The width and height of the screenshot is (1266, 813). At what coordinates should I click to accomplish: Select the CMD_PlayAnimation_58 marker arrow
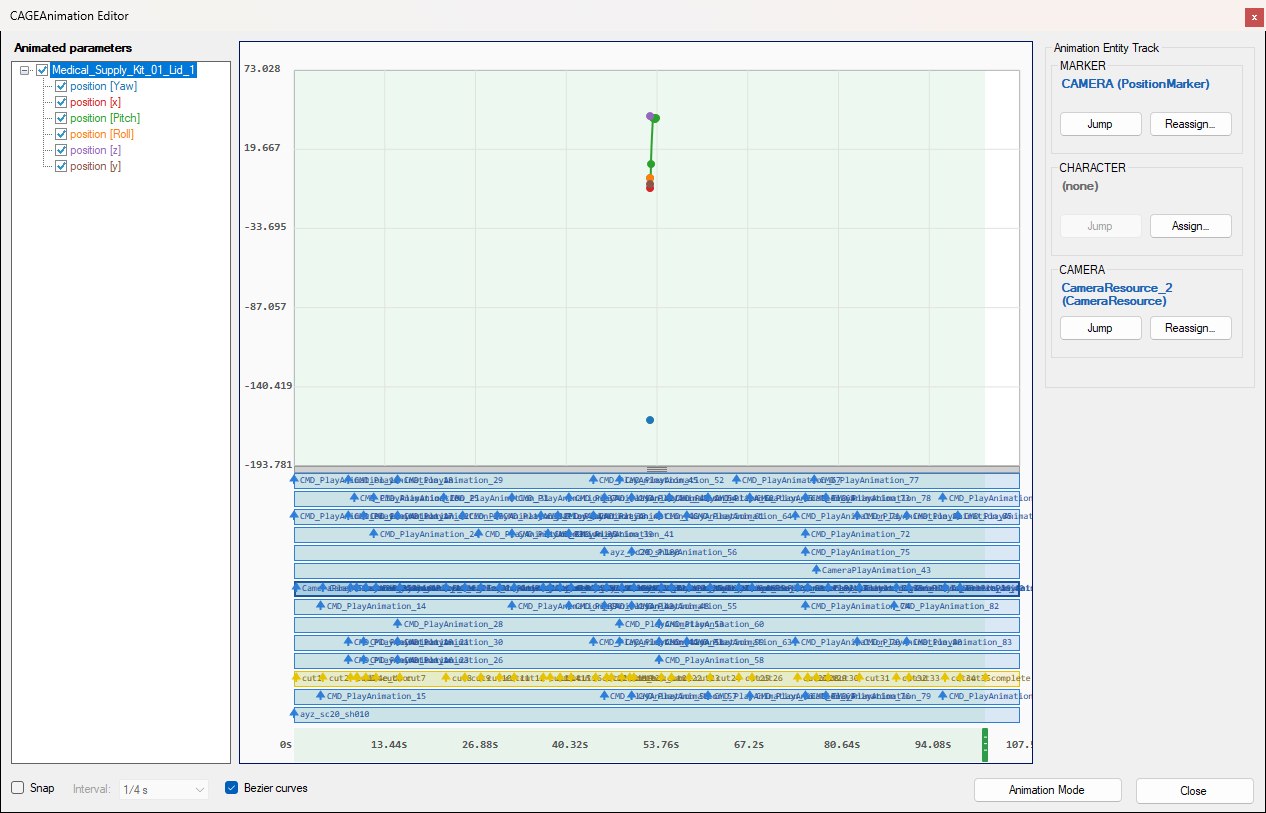click(658, 660)
